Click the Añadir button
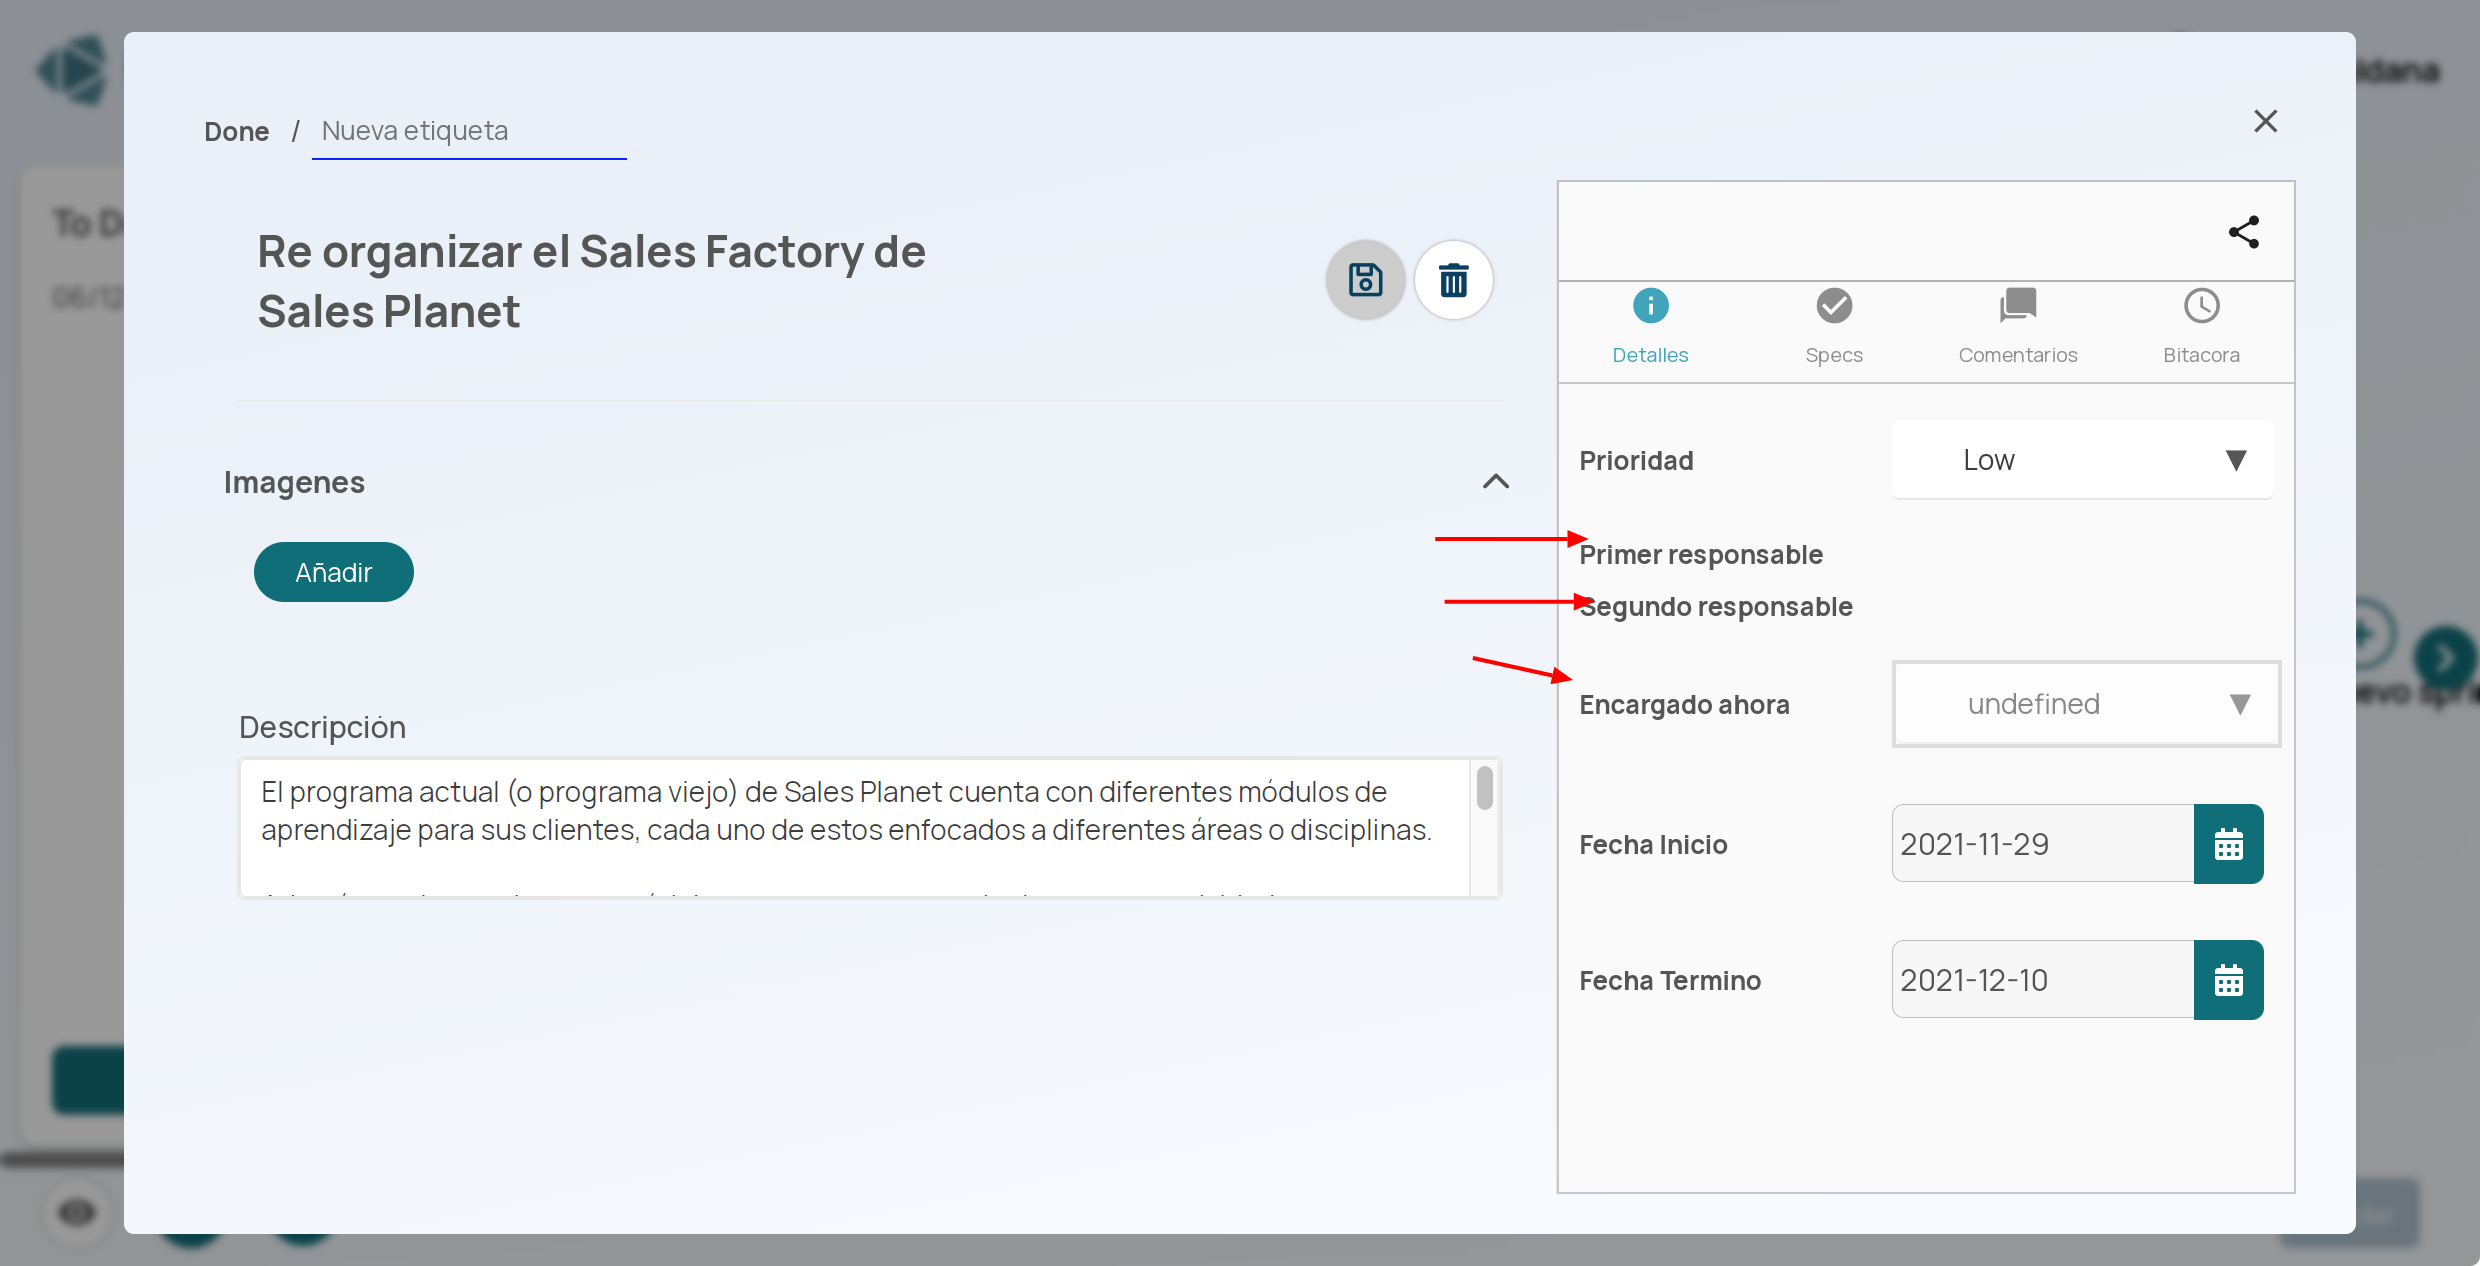This screenshot has height=1266, width=2480. (x=333, y=572)
